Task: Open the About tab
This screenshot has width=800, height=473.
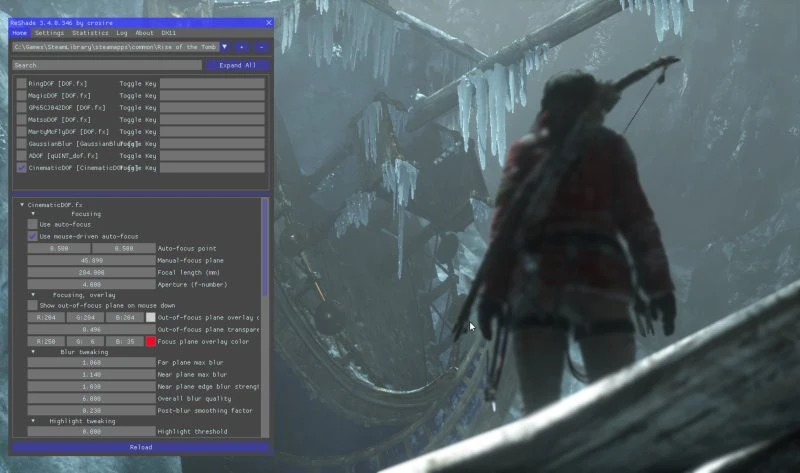Action: click(144, 33)
